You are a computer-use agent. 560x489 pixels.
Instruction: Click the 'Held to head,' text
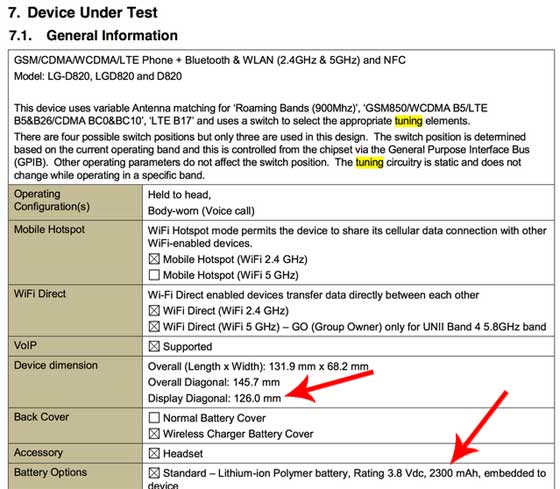point(180,195)
